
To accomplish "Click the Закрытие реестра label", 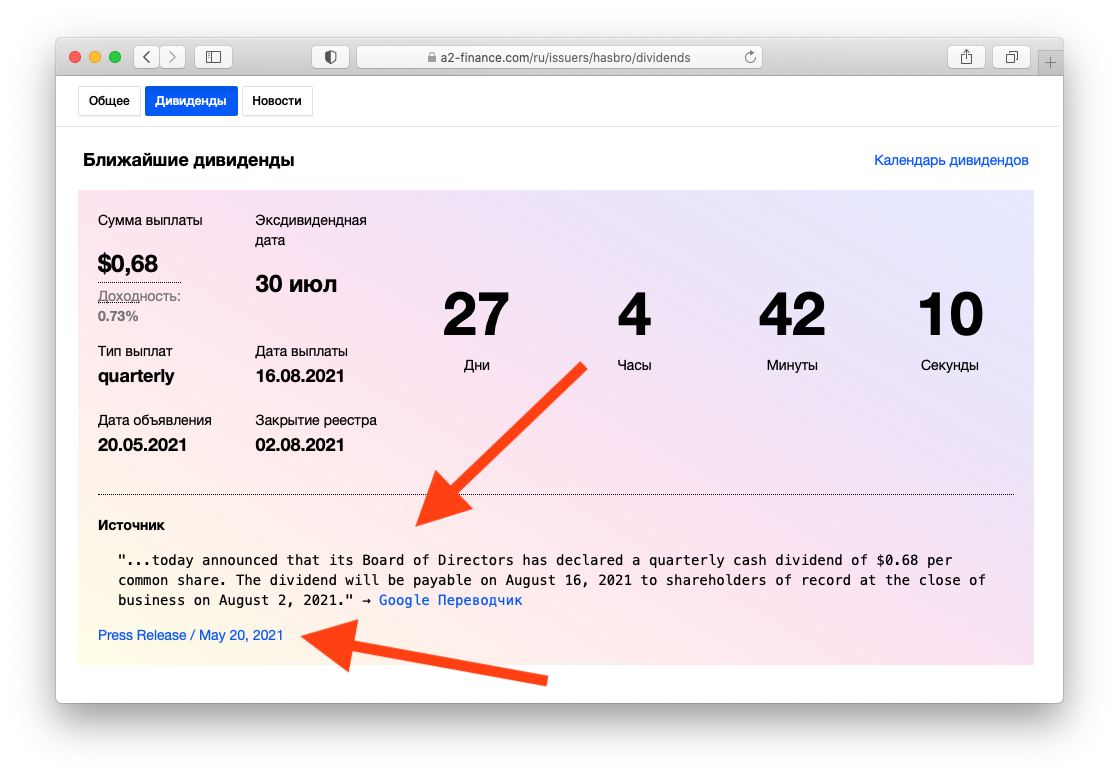I will [316, 420].
